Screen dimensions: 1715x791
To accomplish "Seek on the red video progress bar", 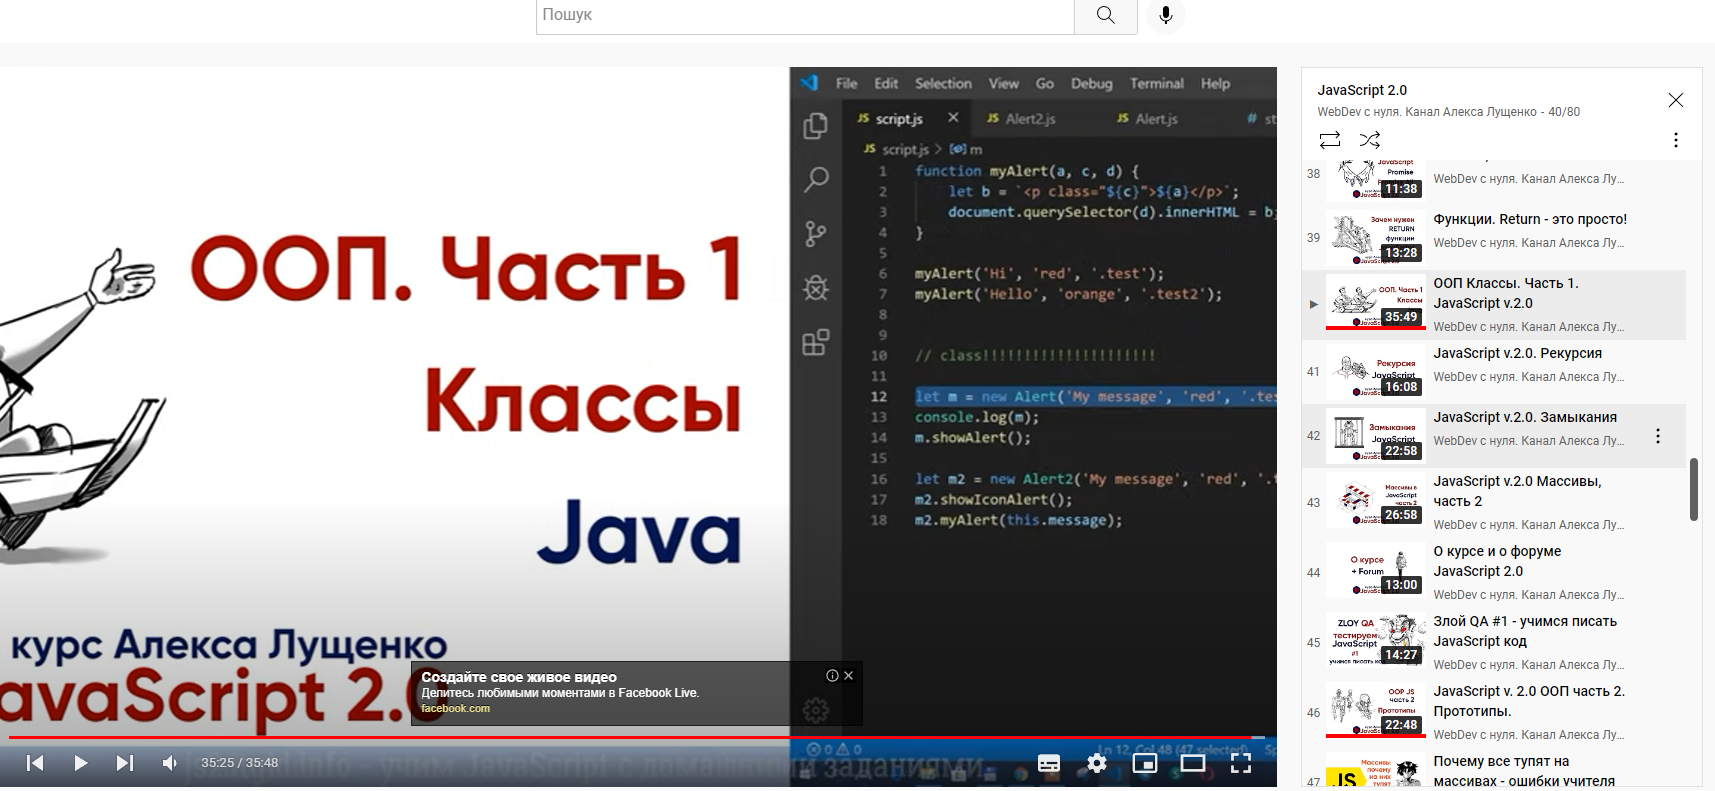I will pos(636,738).
